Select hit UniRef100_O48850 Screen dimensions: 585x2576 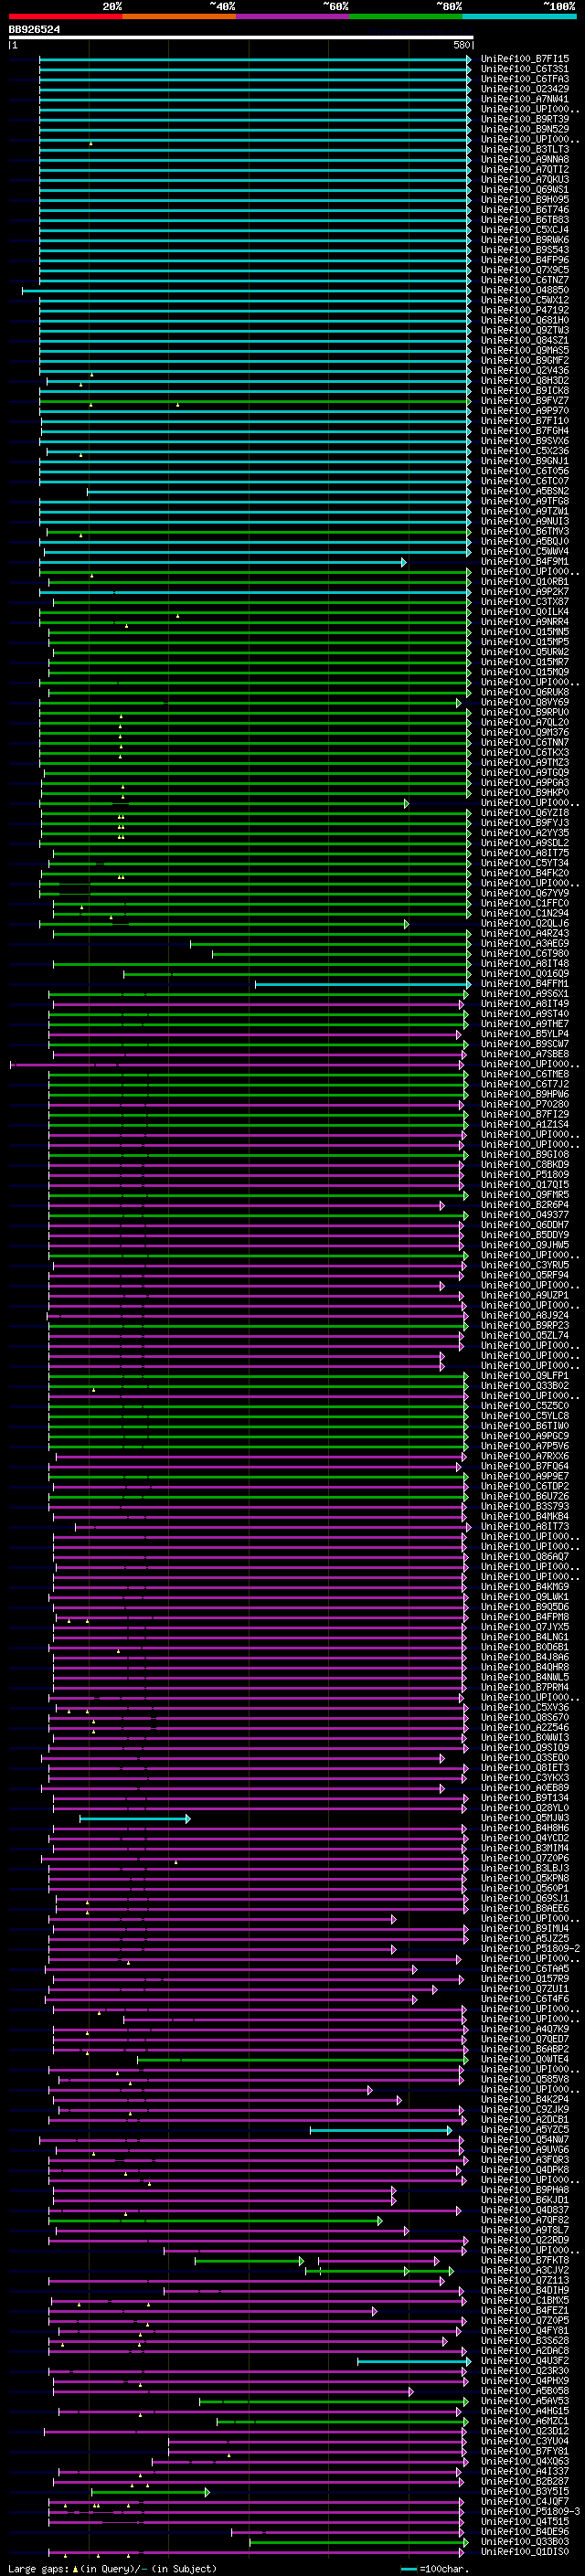click(x=525, y=290)
